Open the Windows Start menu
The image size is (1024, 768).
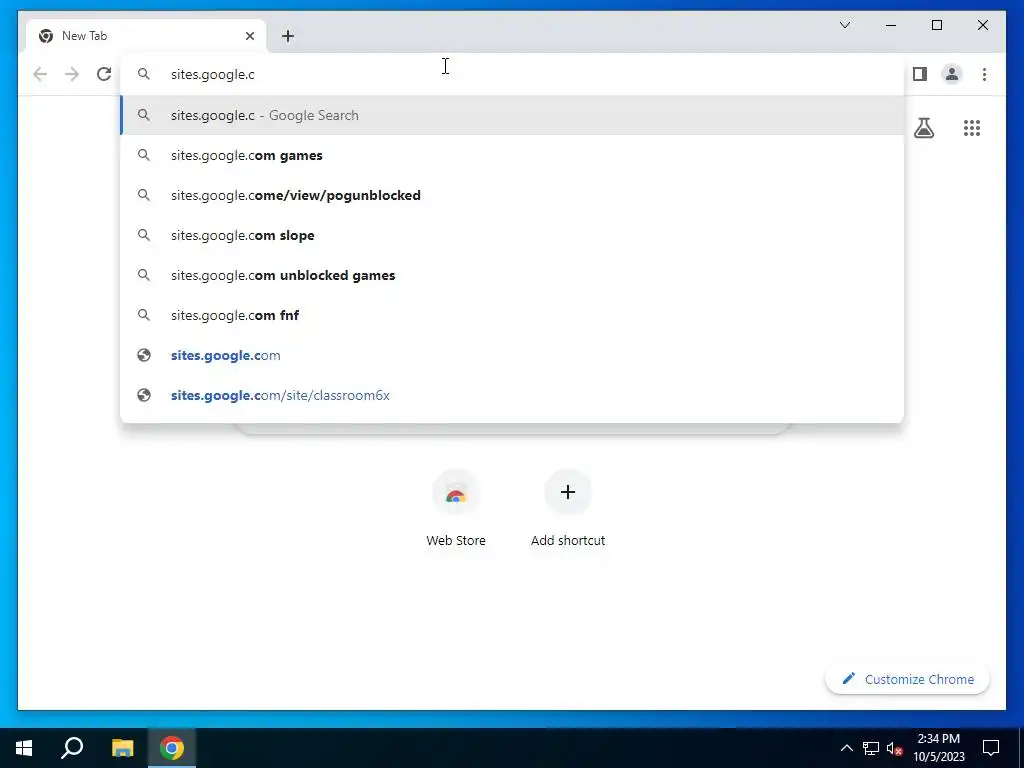[x=24, y=748]
